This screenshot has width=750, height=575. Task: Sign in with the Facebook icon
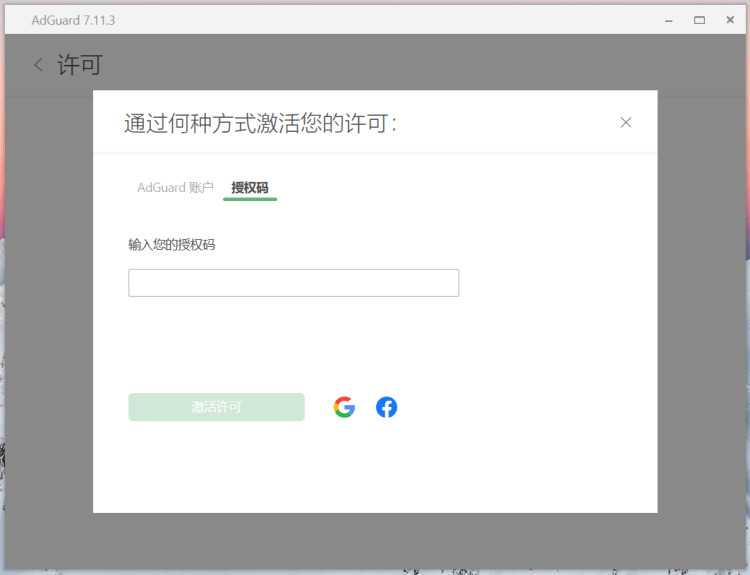(386, 407)
